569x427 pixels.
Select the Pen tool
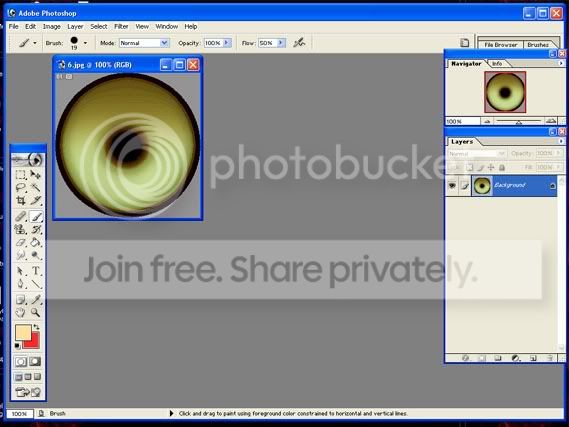point(21,284)
